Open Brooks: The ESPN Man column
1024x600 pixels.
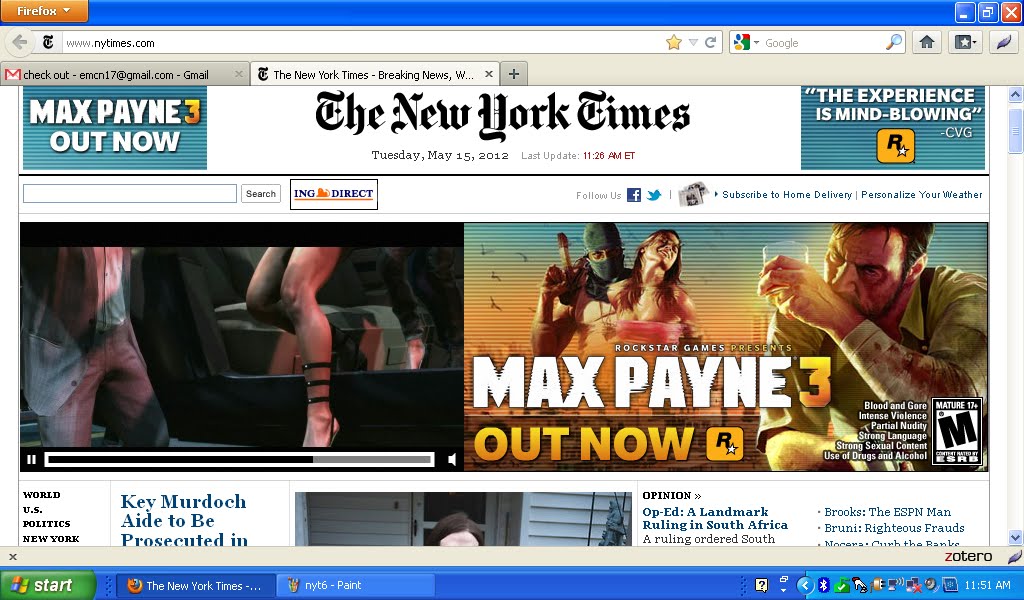tap(888, 512)
